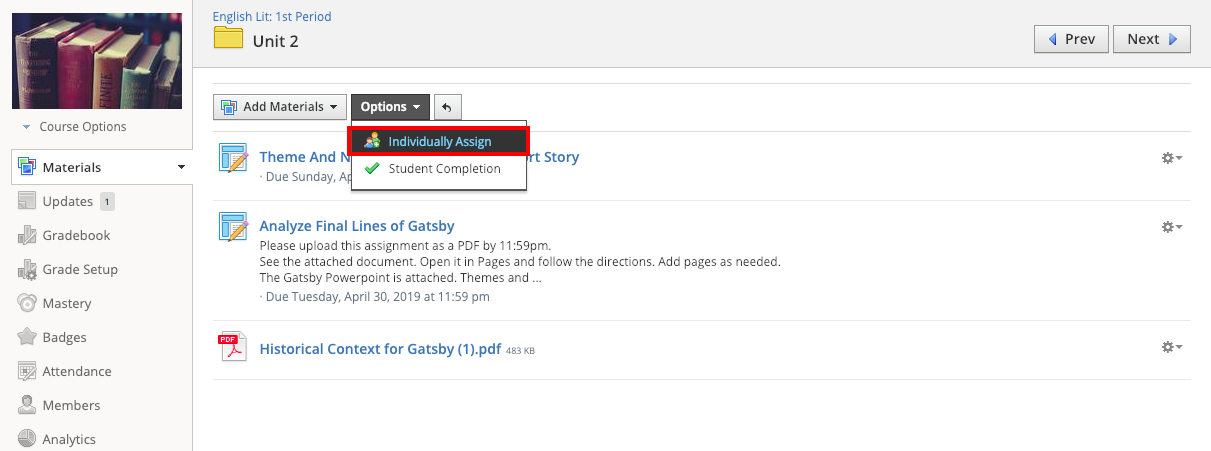Expand the Add Materials dropdown

279,107
